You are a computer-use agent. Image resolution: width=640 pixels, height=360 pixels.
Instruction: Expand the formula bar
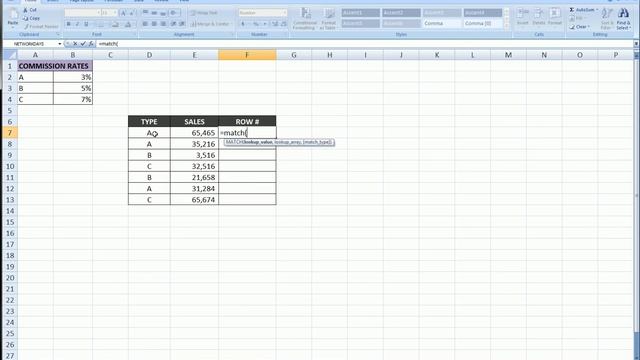tap(636, 44)
